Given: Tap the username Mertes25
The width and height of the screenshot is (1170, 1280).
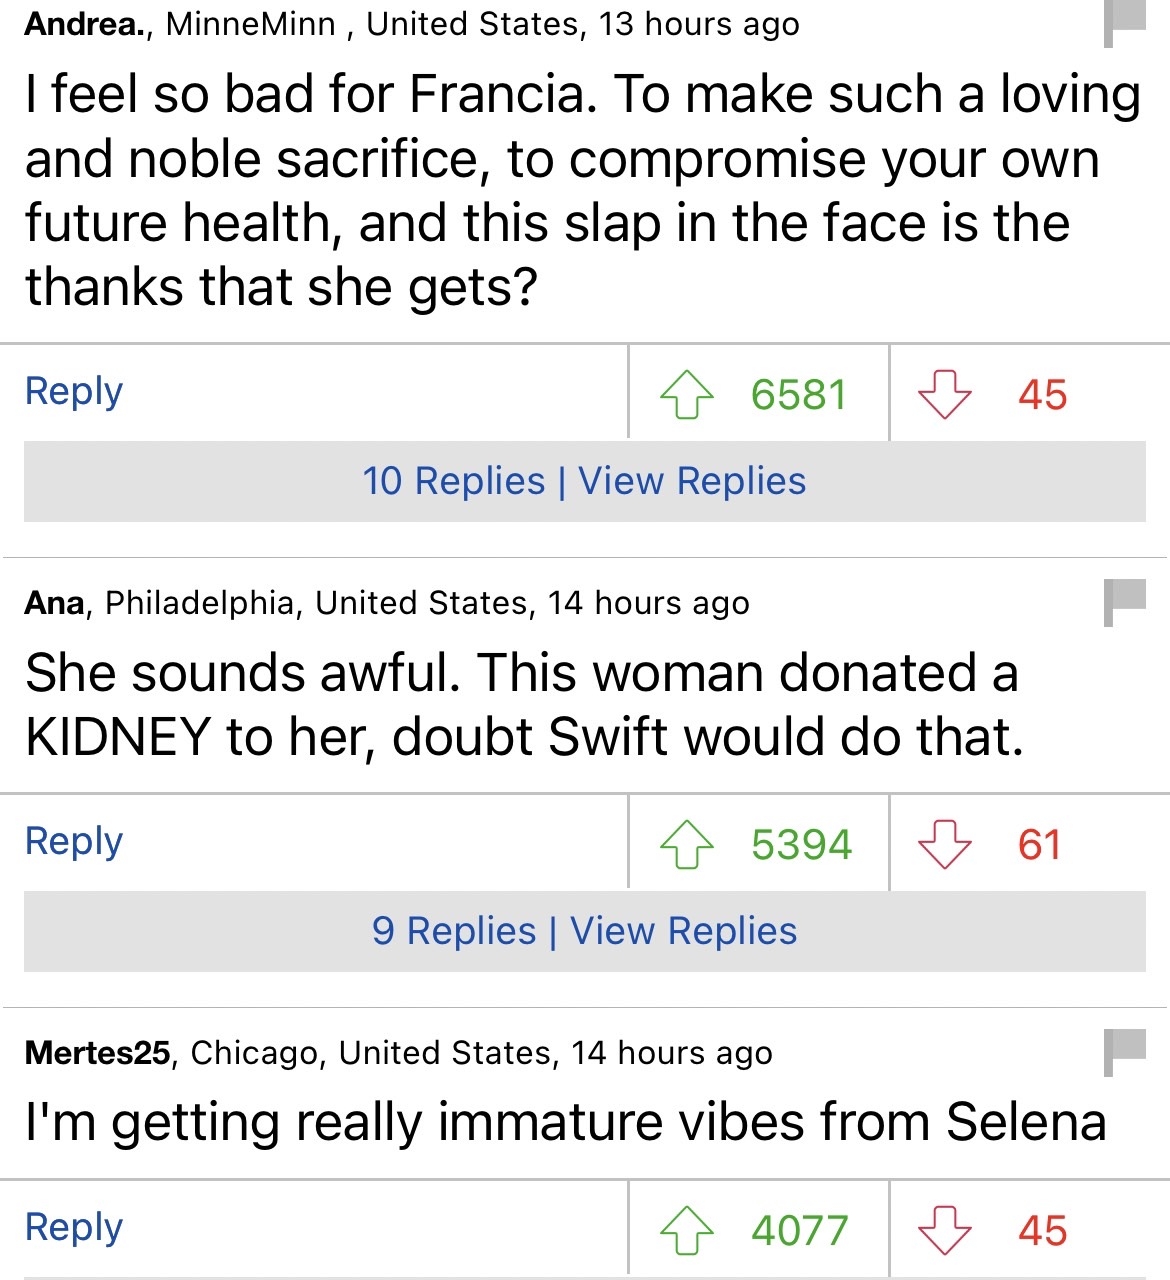Looking at the screenshot, I should [x=97, y=1053].
